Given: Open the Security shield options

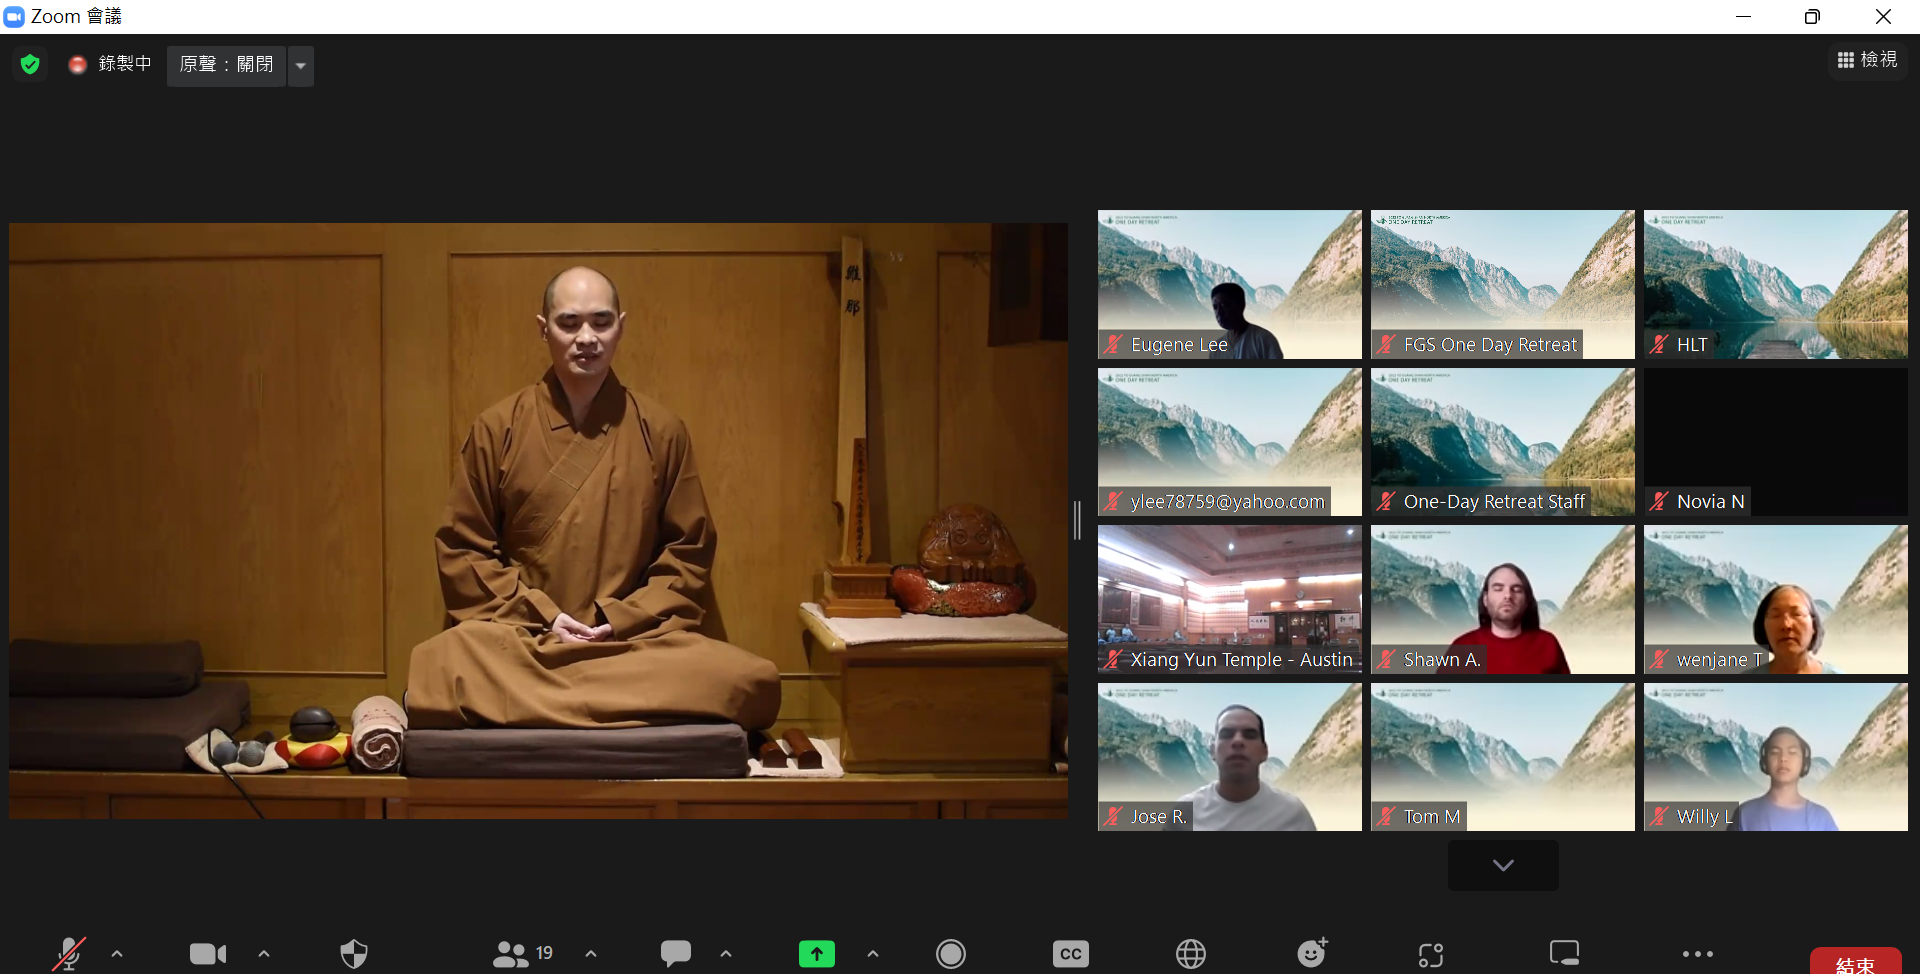Looking at the screenshot, I should click(x=354, y=954).
